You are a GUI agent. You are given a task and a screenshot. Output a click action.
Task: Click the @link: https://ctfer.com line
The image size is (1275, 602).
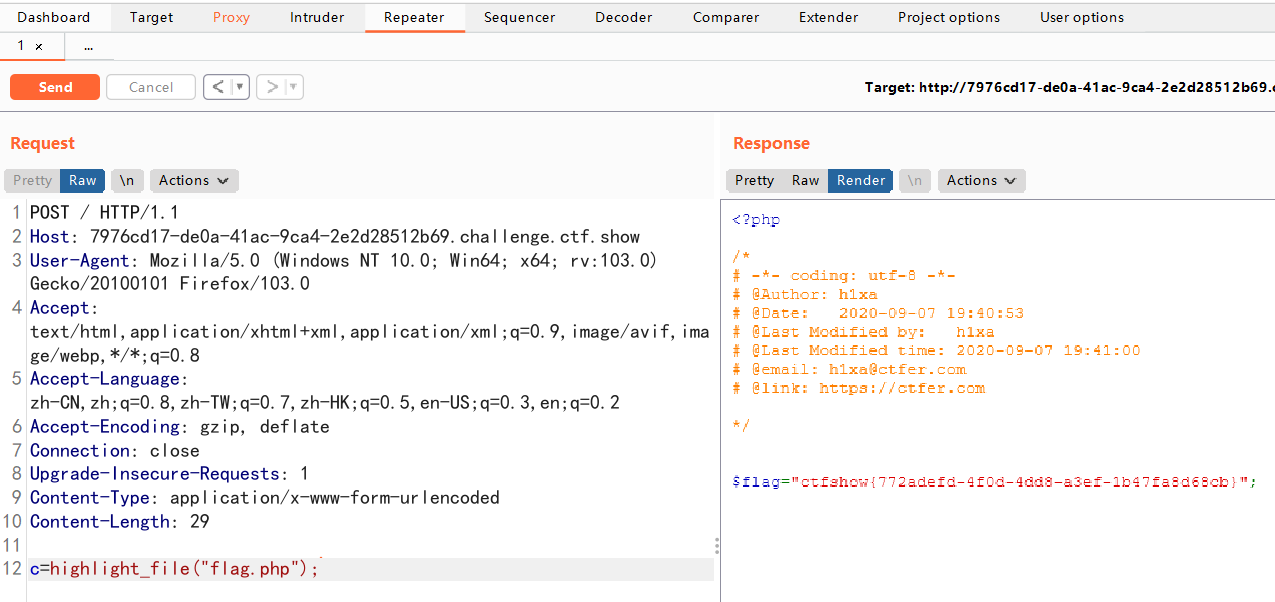point(859,388)
